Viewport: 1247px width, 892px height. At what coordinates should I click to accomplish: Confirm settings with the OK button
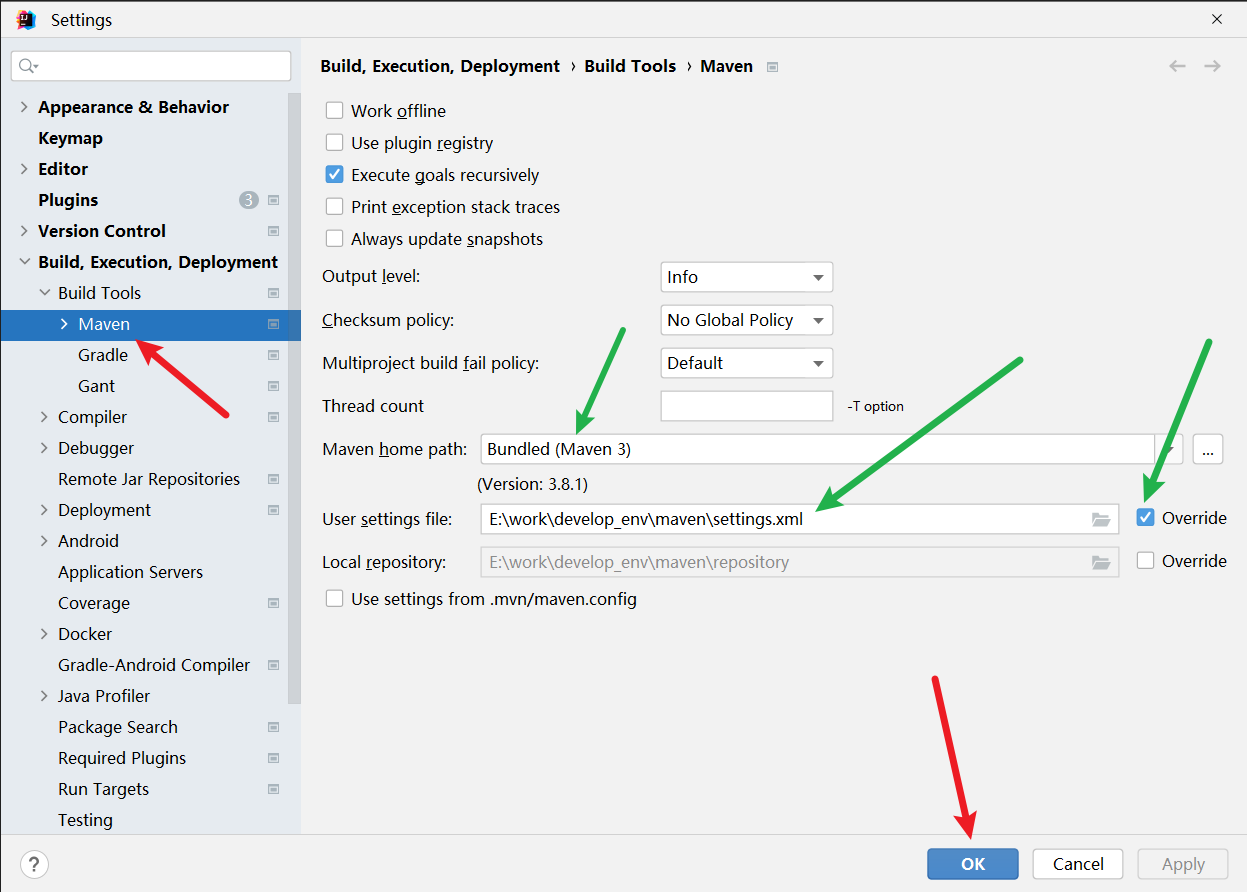pos(973,864)
